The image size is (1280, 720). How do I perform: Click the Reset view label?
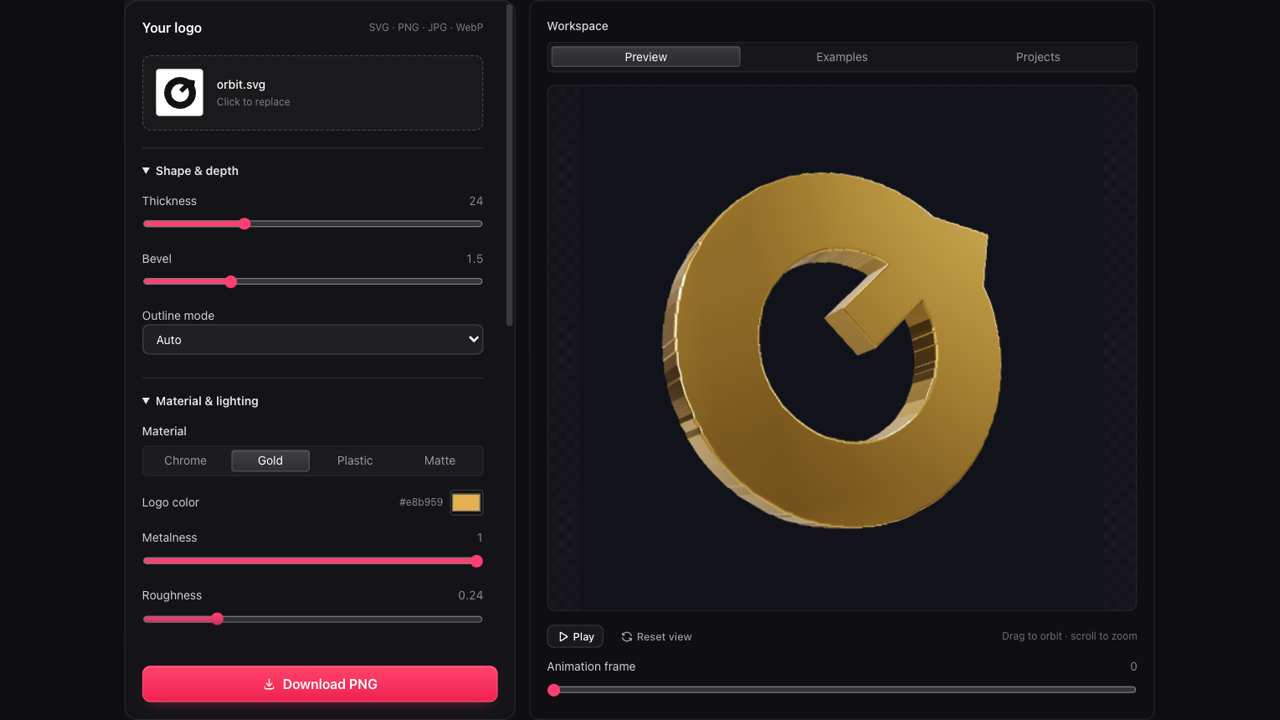click(x=664, y=637)
